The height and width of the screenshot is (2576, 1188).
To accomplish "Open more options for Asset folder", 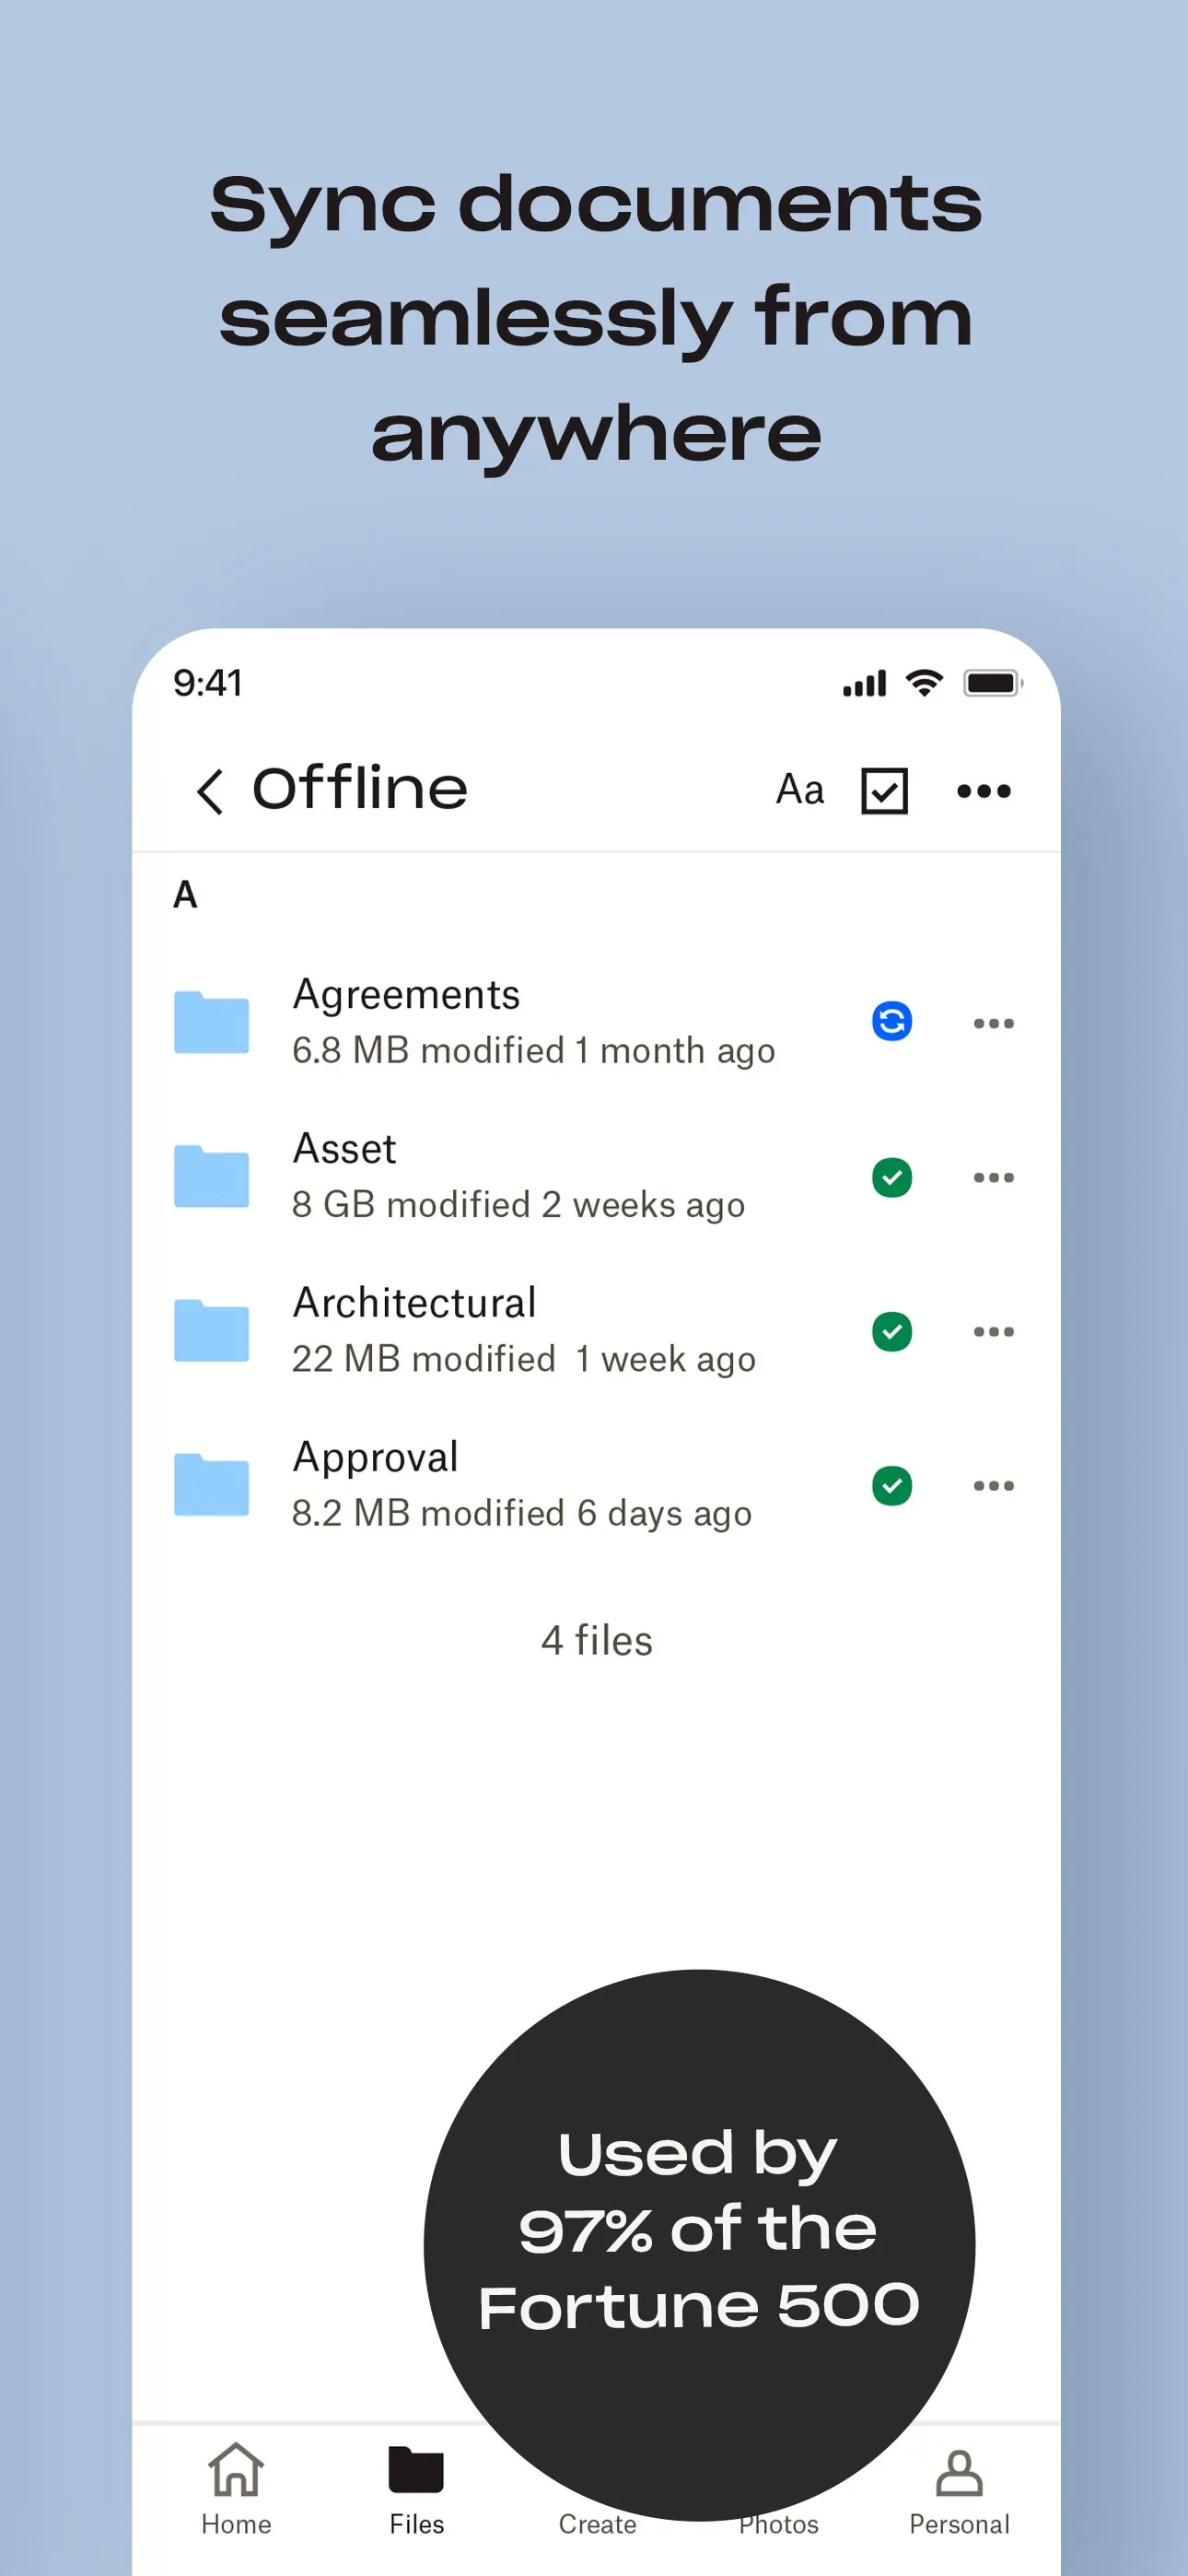I will [x=994, y=1177].
